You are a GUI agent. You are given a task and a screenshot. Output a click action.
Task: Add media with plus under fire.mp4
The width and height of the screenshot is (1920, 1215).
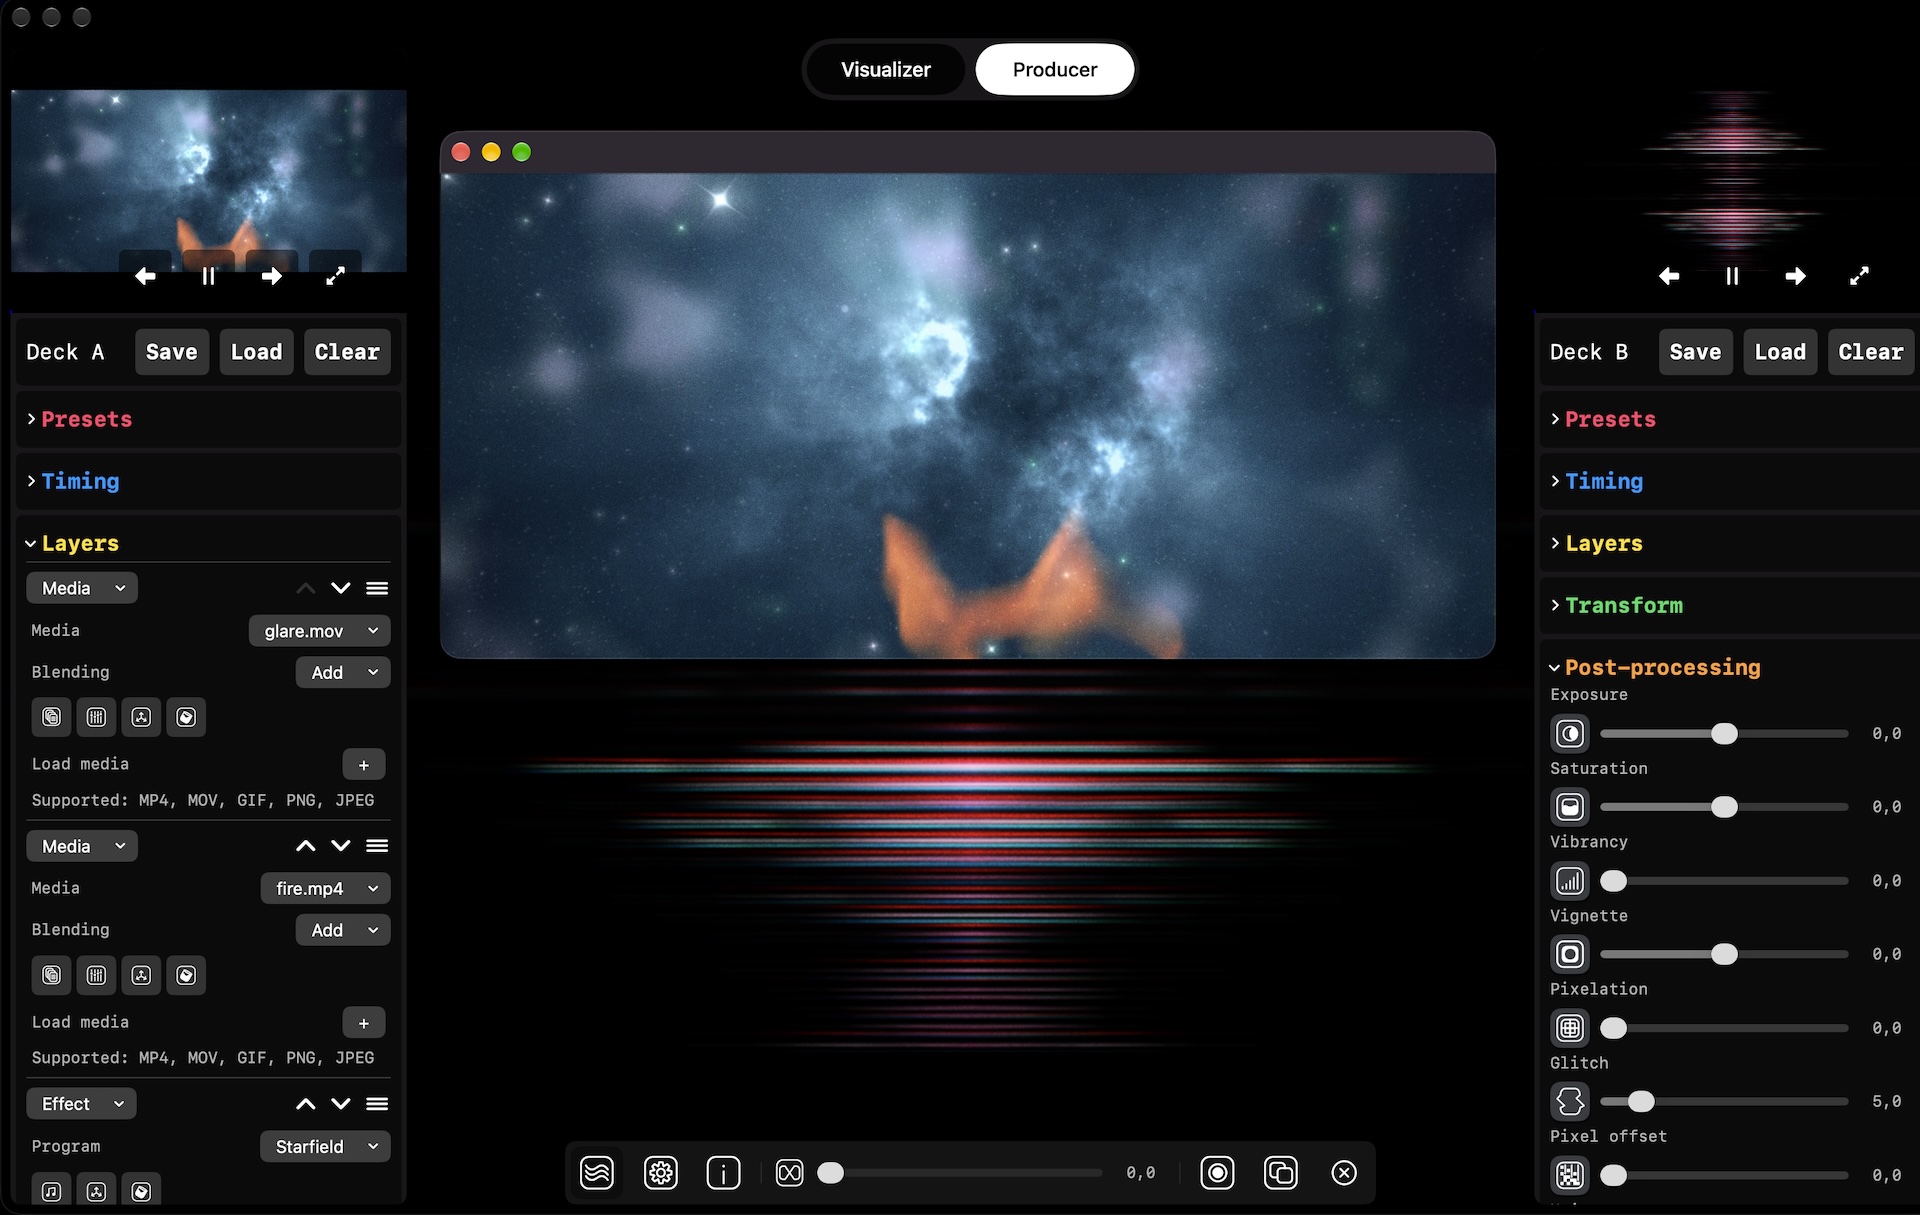(364, 1023)
